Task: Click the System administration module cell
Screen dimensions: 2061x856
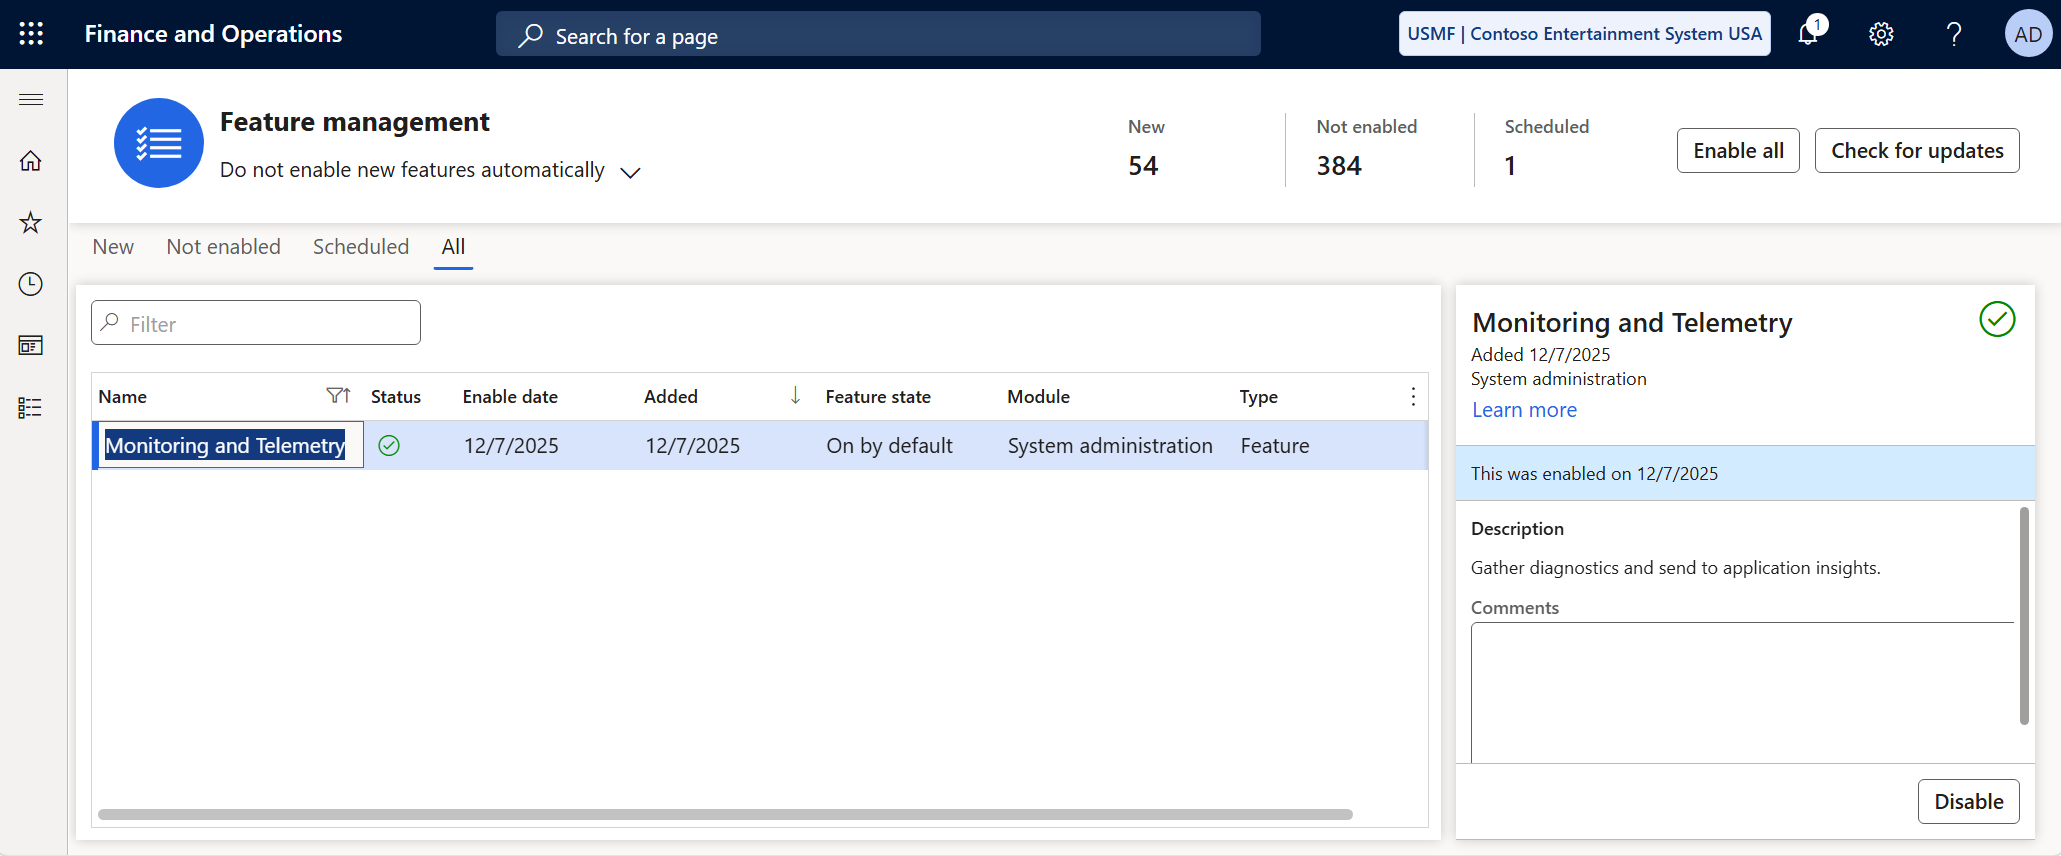Action: point(1110,446)
